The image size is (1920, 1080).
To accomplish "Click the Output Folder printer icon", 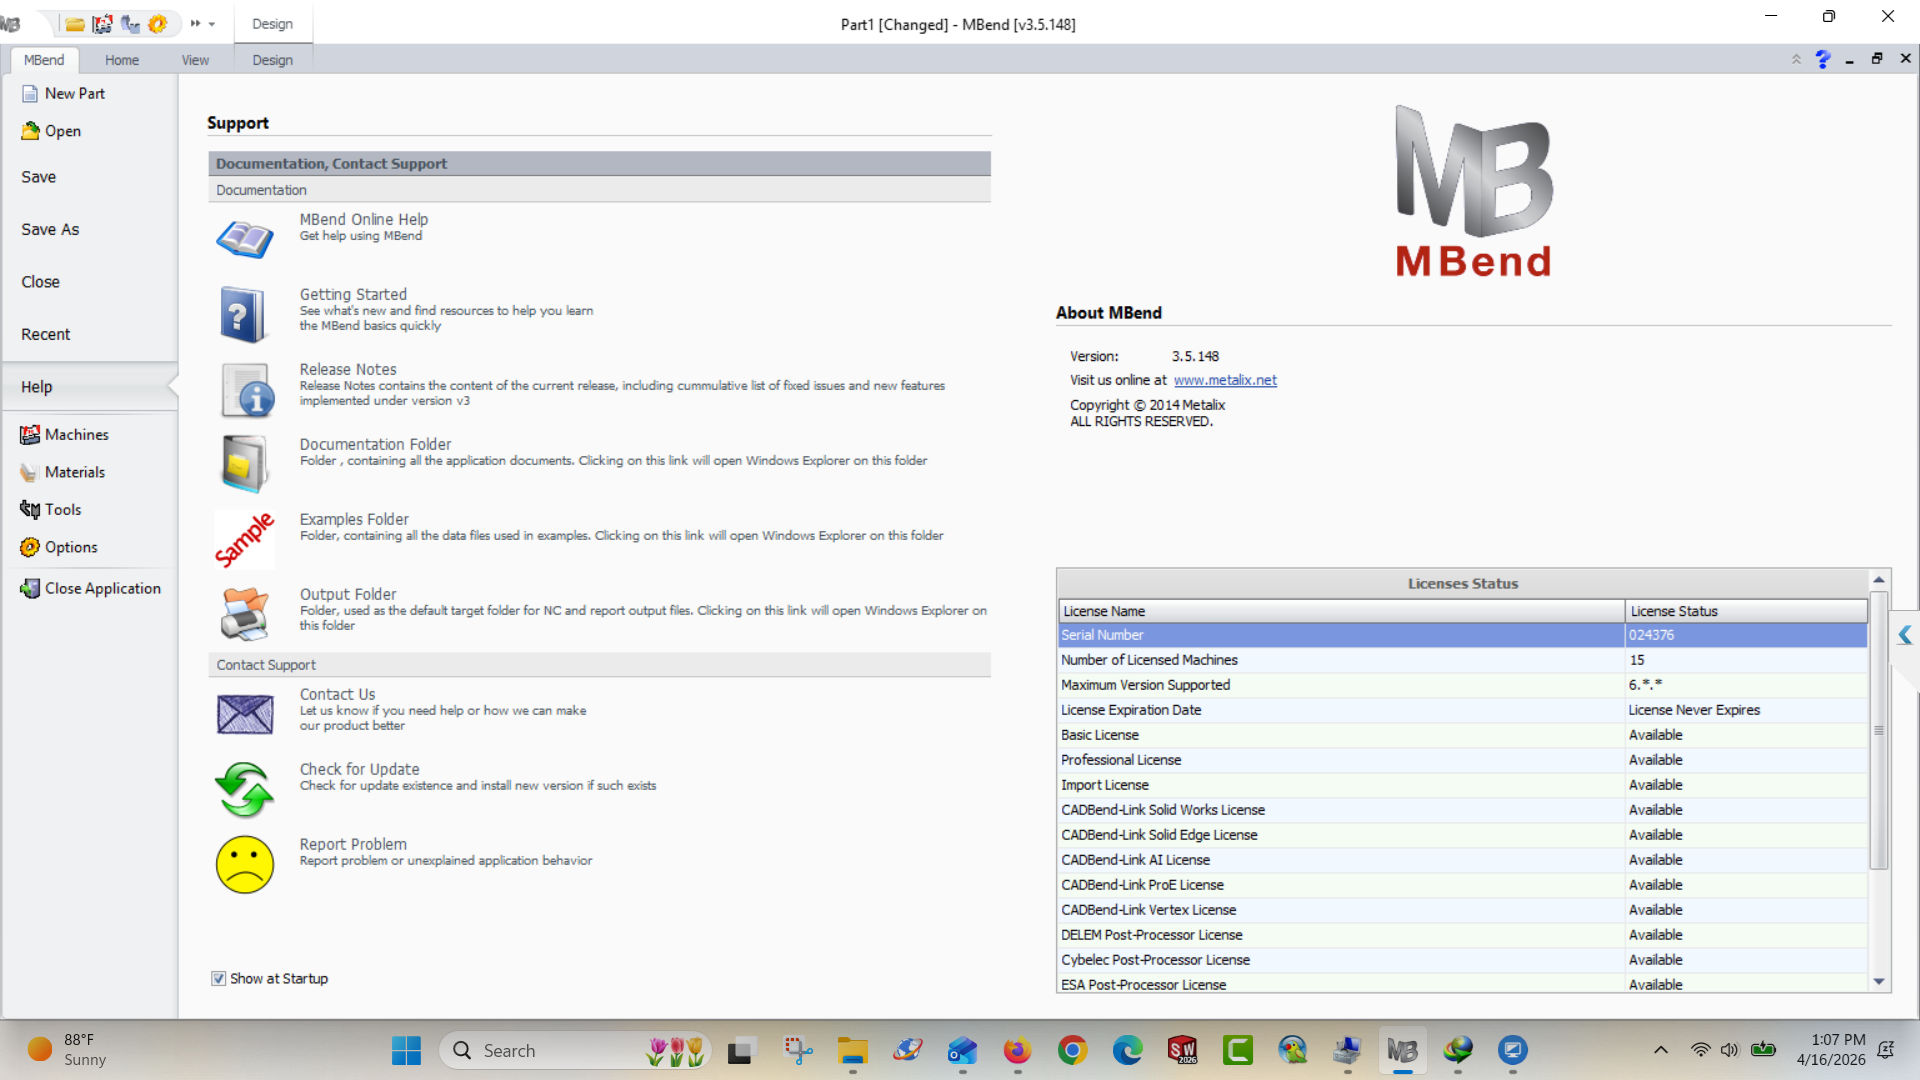I will pyautogui.click(x=245, y=614).
